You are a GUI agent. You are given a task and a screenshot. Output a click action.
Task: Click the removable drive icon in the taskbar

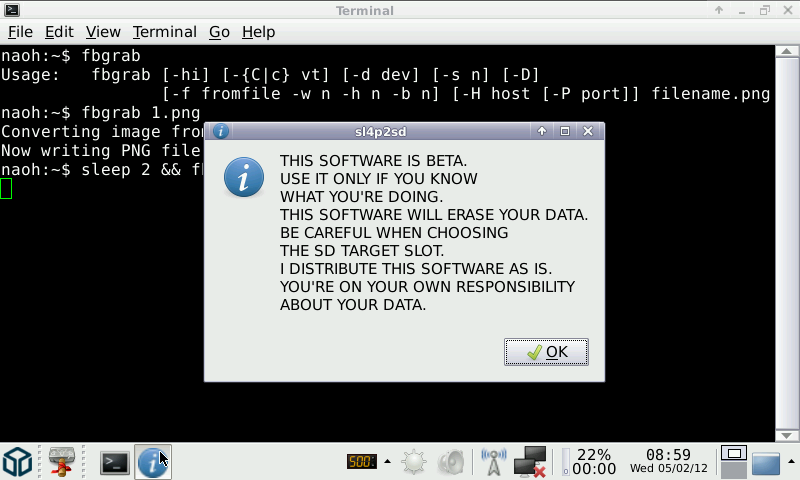pyautogui.click(x=64, y=462)
